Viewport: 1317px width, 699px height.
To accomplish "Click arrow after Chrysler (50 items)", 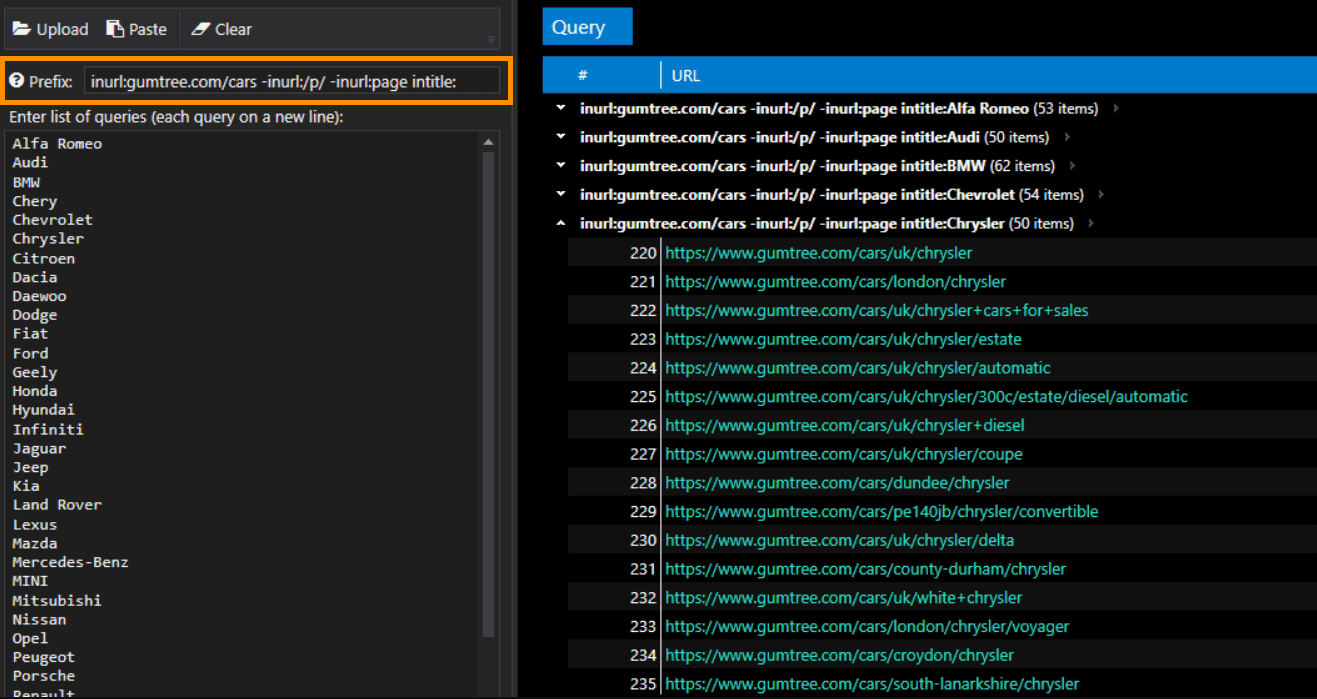I will coord(1092,223).
